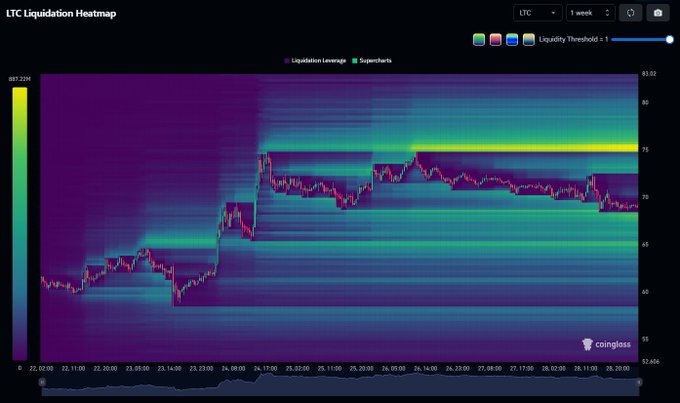
Task: Select the green-teal color theme swatch
Action: (x=479, y=39)
